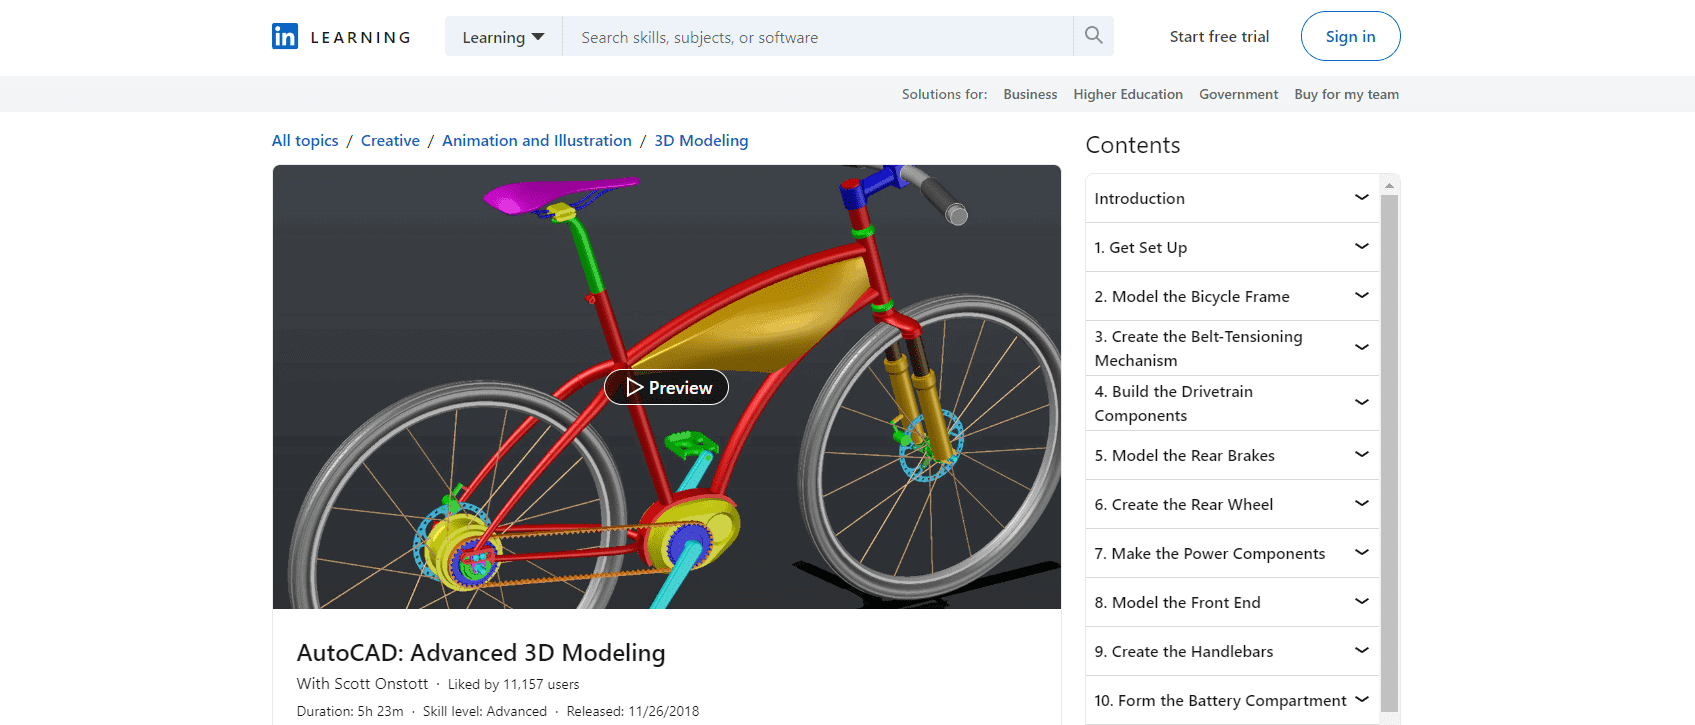Click the Solutions for: label

[944, 94]
